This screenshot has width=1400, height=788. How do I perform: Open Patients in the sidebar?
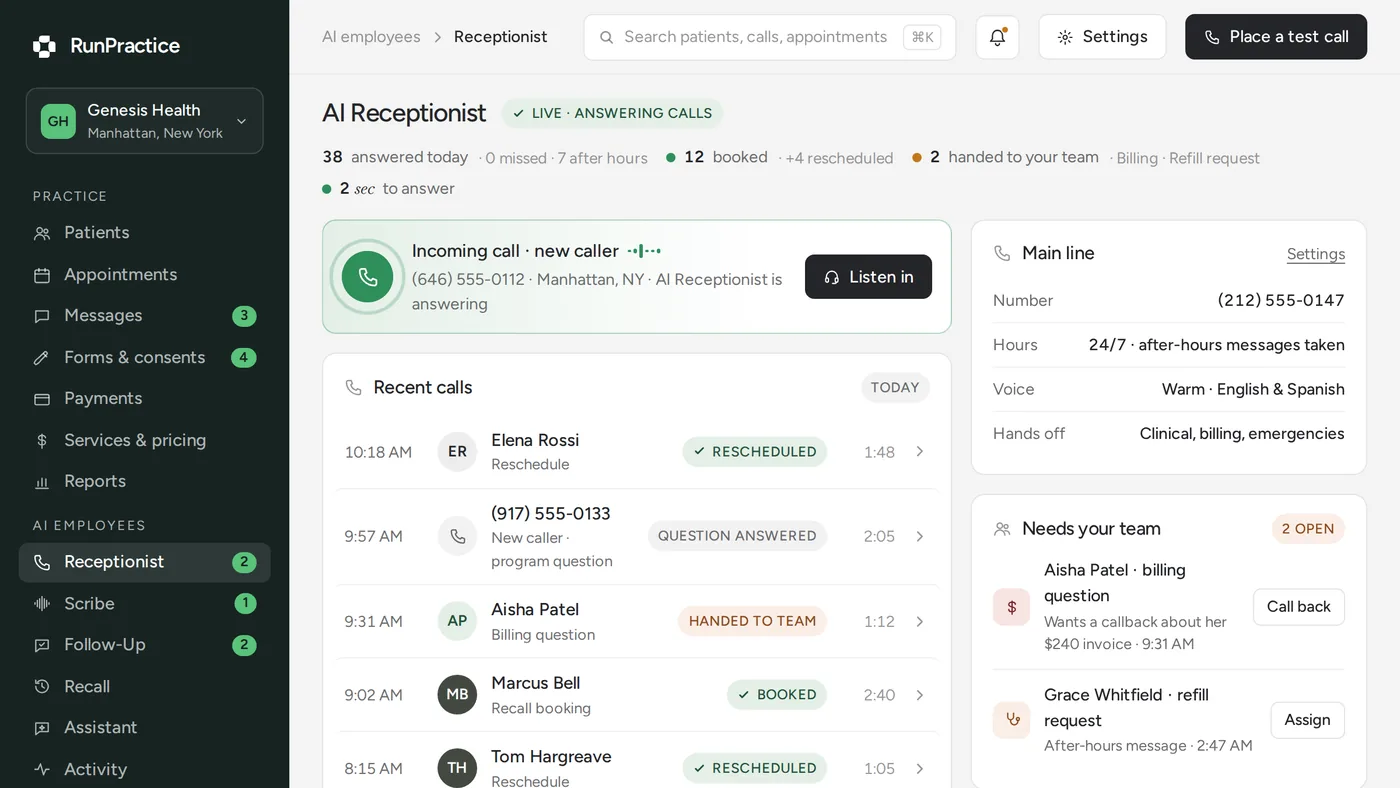pyautogui.click(x=145, y=233)
